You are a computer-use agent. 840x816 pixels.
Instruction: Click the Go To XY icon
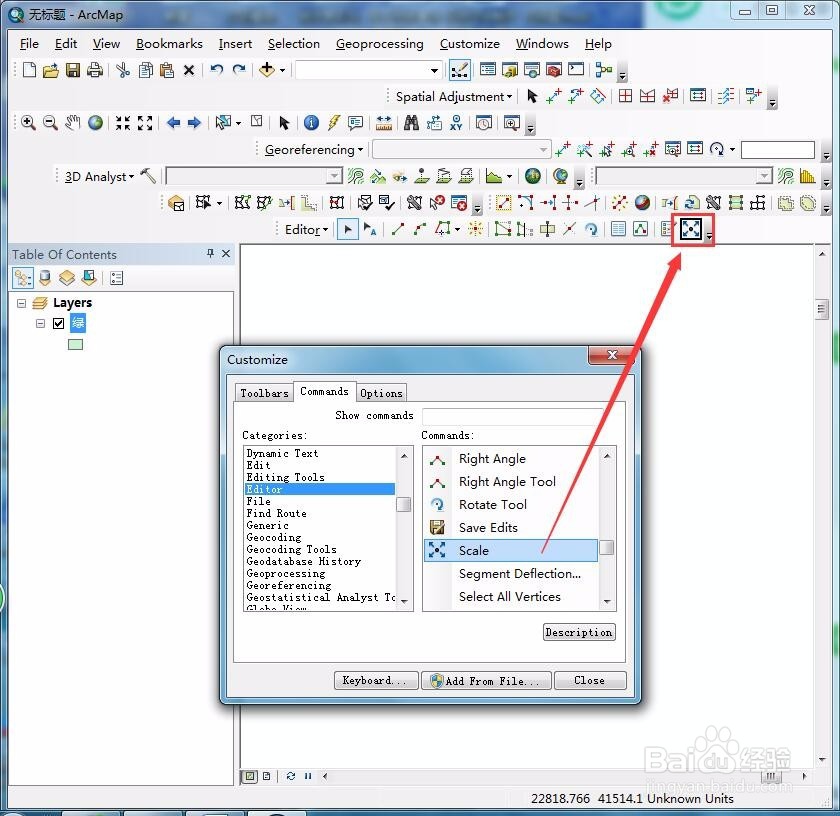[456, 123]
